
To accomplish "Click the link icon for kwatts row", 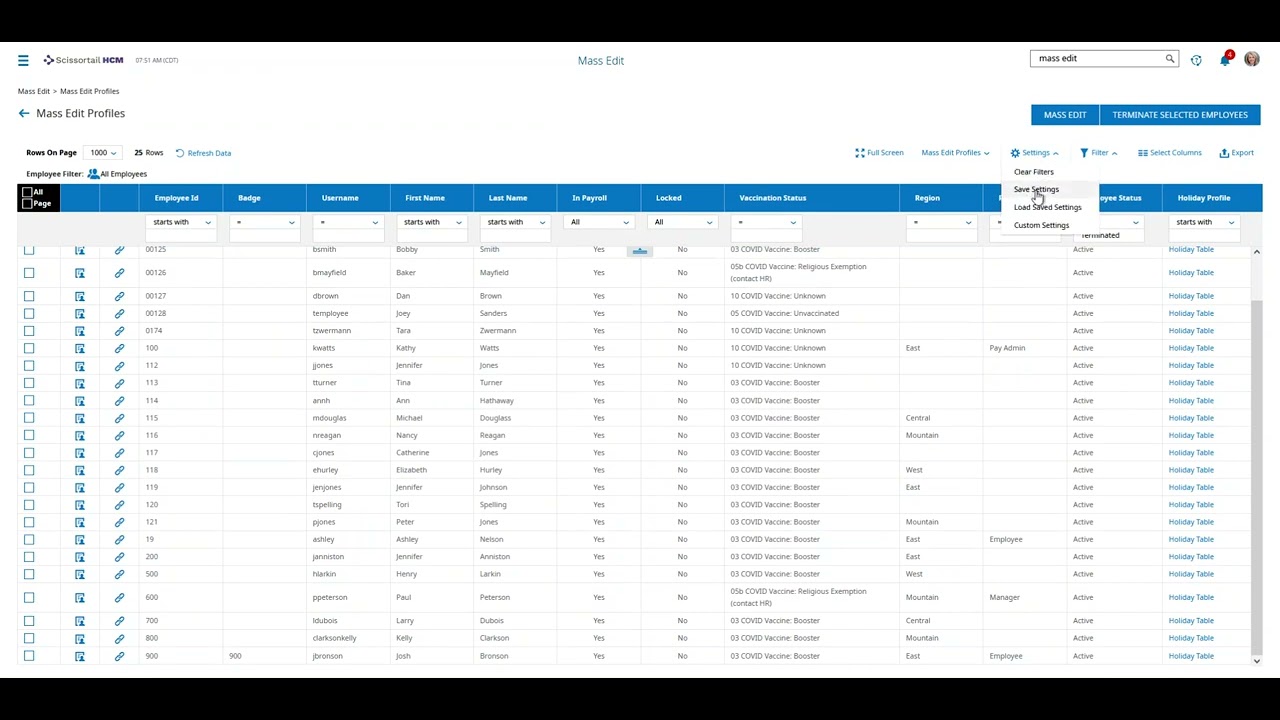I will (119, 348).
